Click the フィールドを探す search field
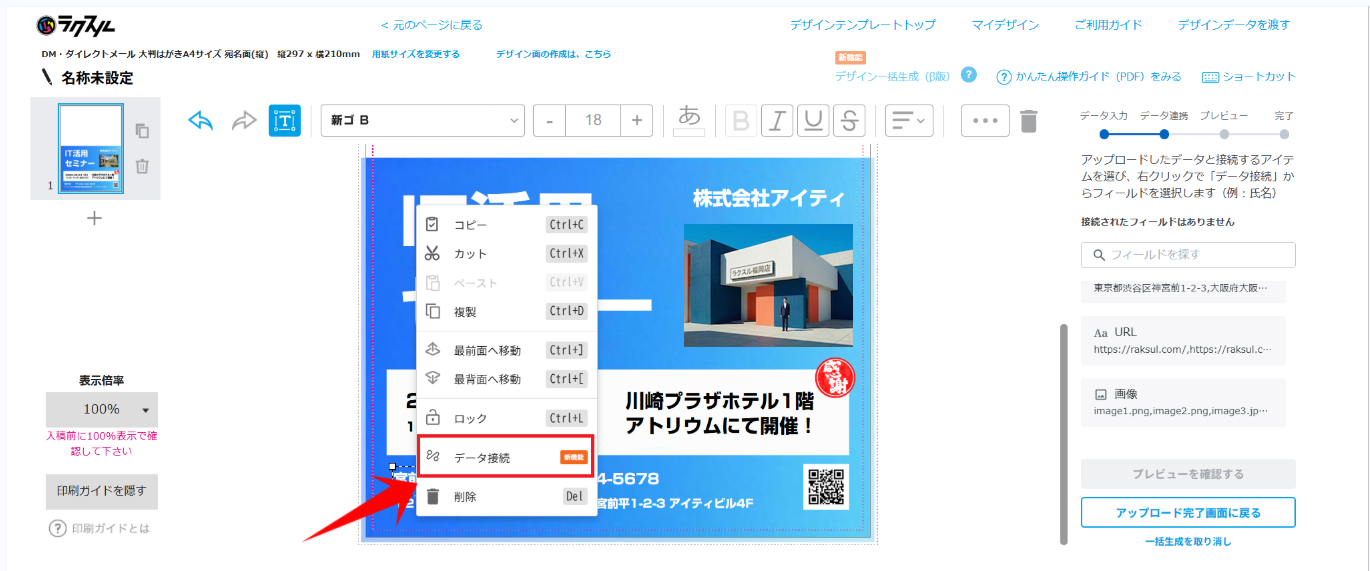 [x=1188, y=255]
